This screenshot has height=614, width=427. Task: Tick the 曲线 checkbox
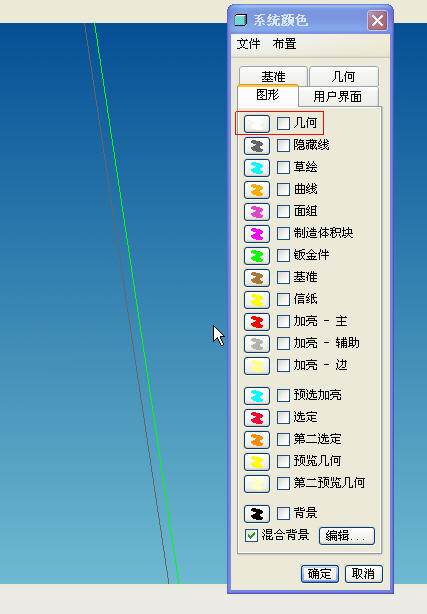[x=283, y=189]
